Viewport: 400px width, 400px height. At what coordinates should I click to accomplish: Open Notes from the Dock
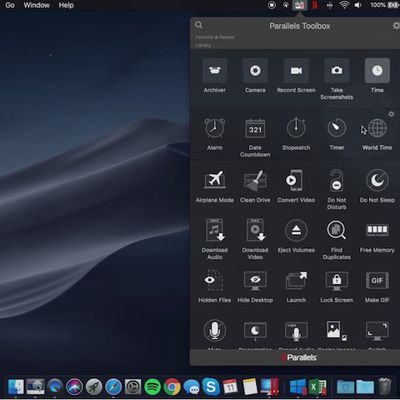[250, 387]
